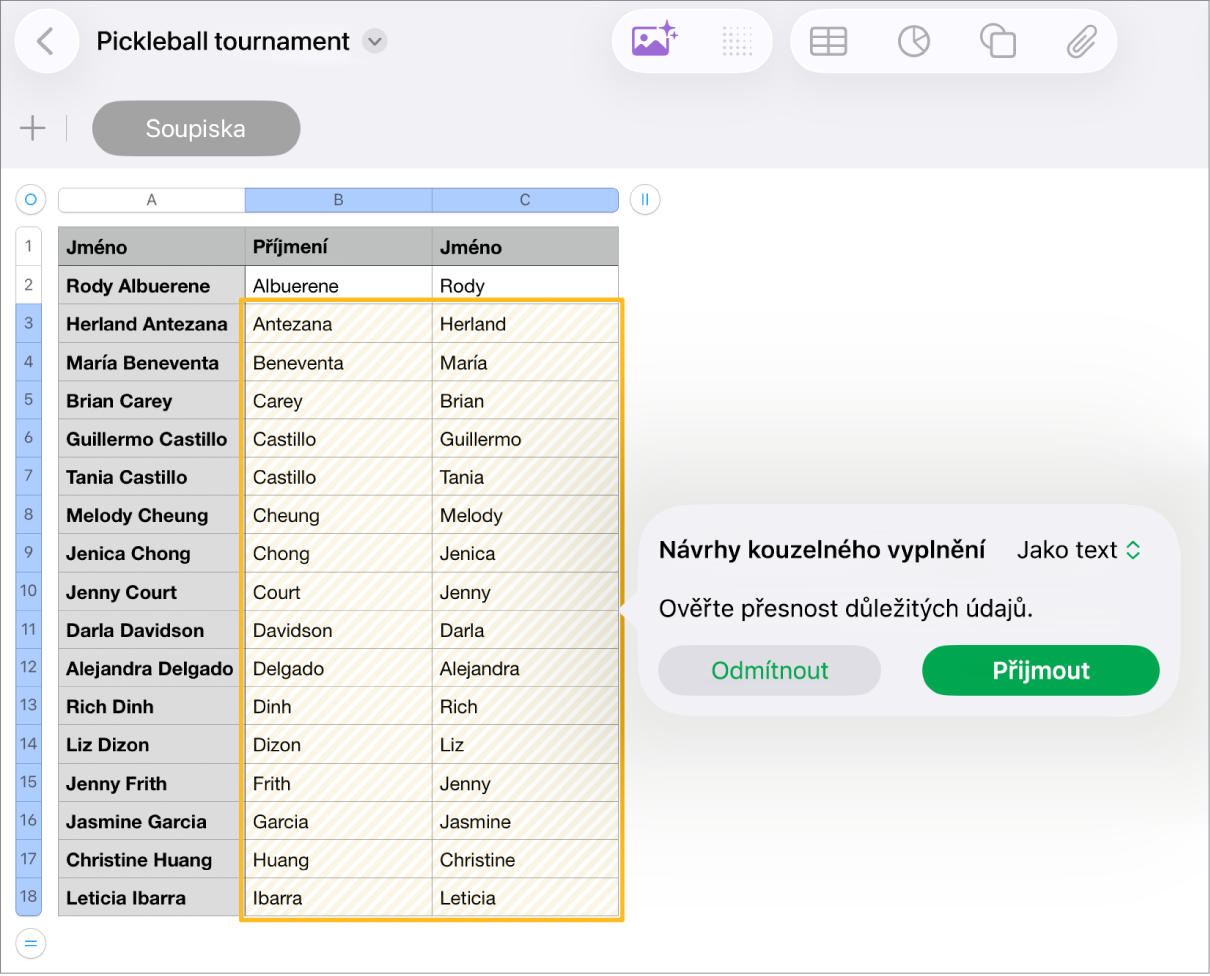This screenshot has width=1210, height=976.
Task: Select the Court cell in column B
Action: (338, 592)
